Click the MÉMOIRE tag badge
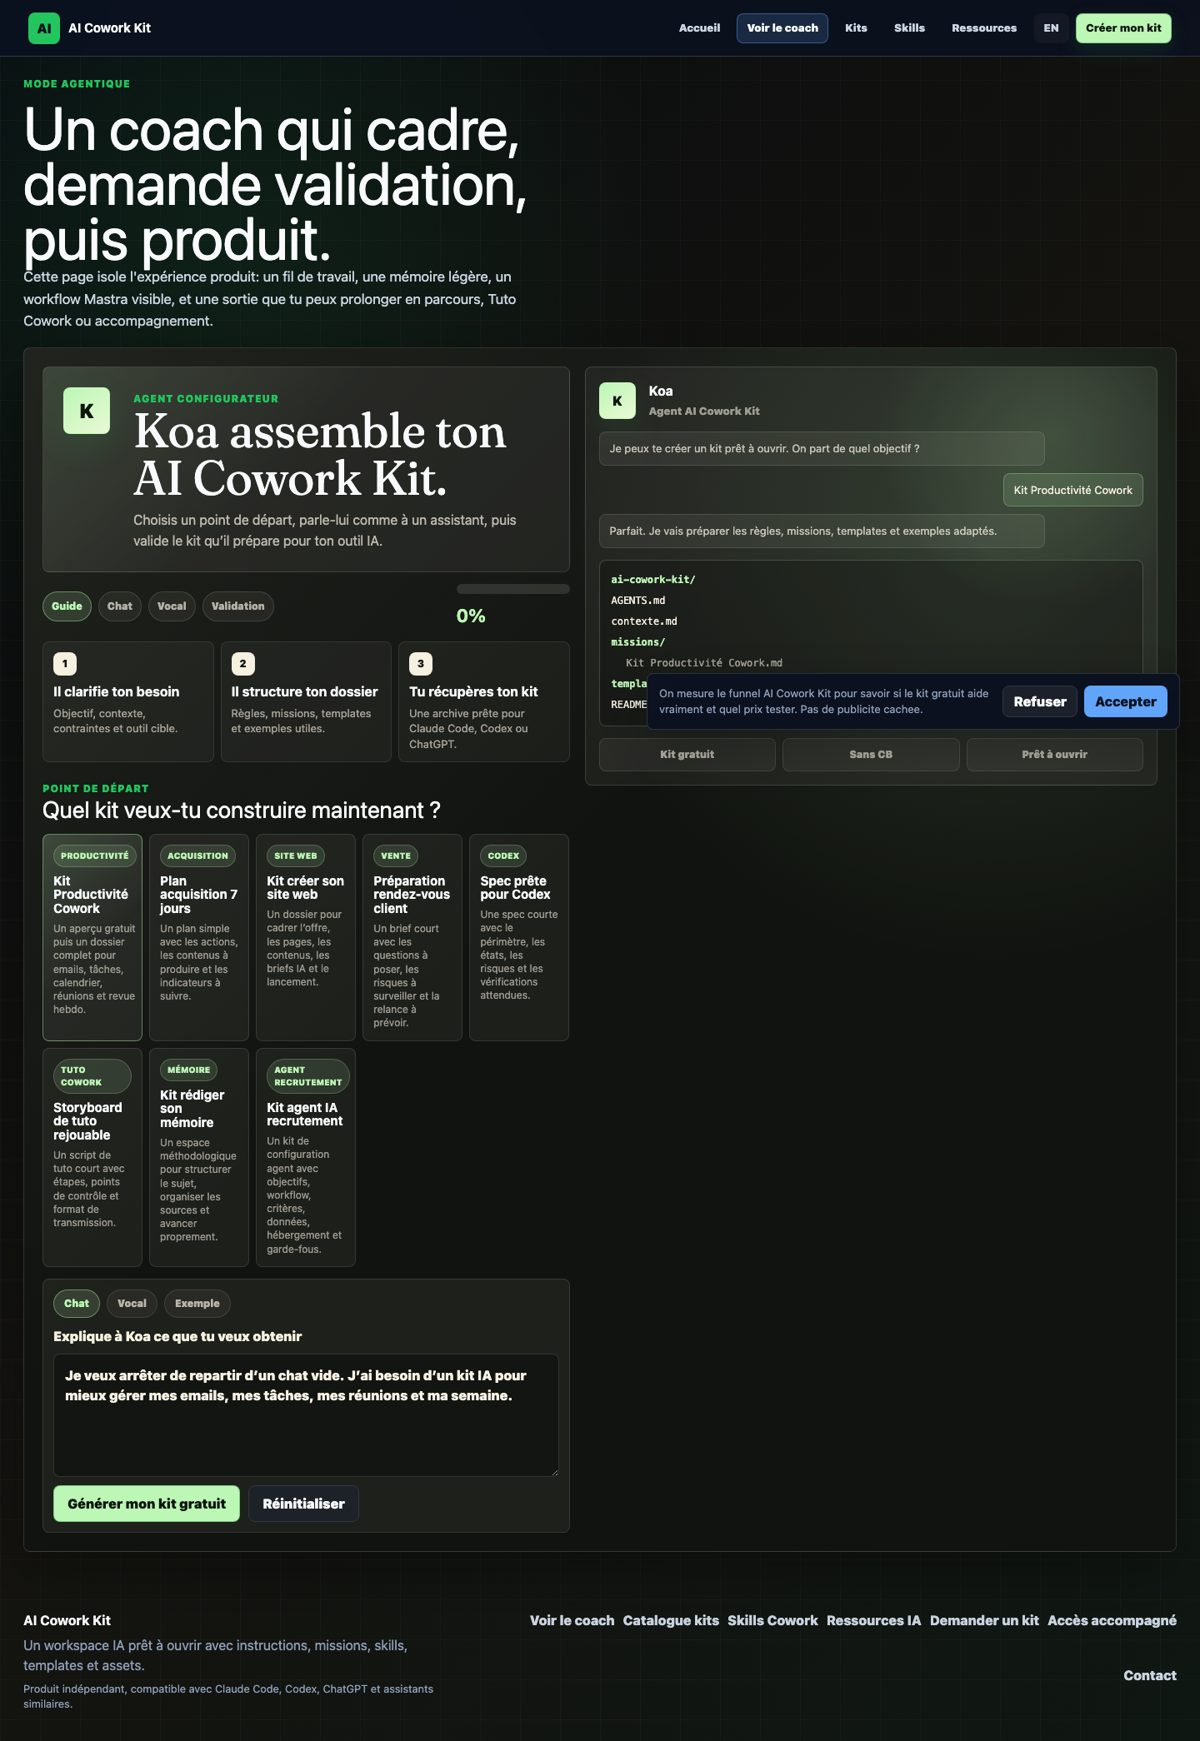Image resolution: width=1200 pixels, height=1741 pixels. [x=189, y=1070]
